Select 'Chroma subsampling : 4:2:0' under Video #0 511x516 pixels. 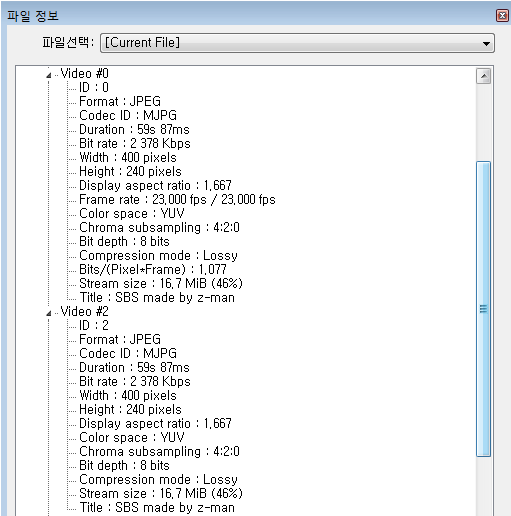[x=159, y=227]
